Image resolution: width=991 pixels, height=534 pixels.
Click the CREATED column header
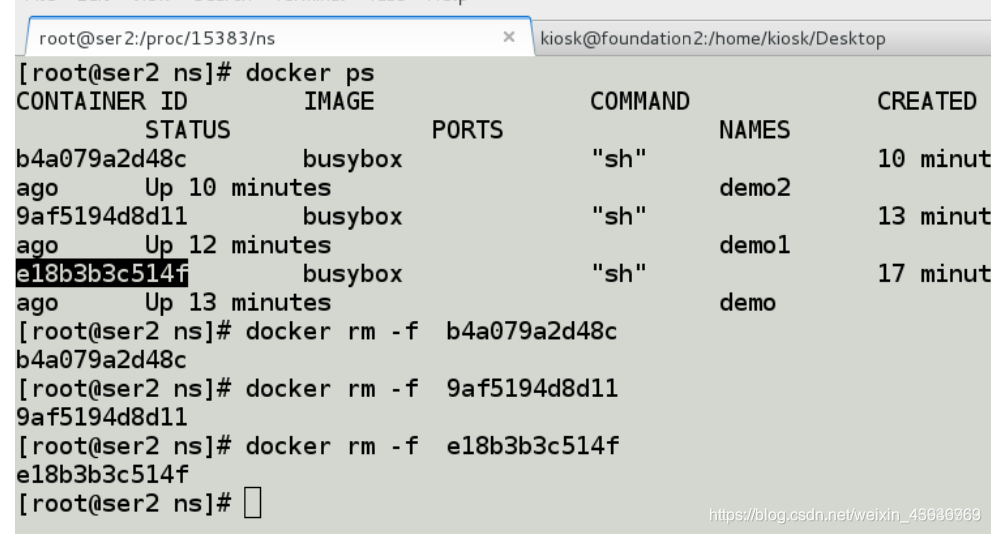pyautogui.click(x=927, y=101)
